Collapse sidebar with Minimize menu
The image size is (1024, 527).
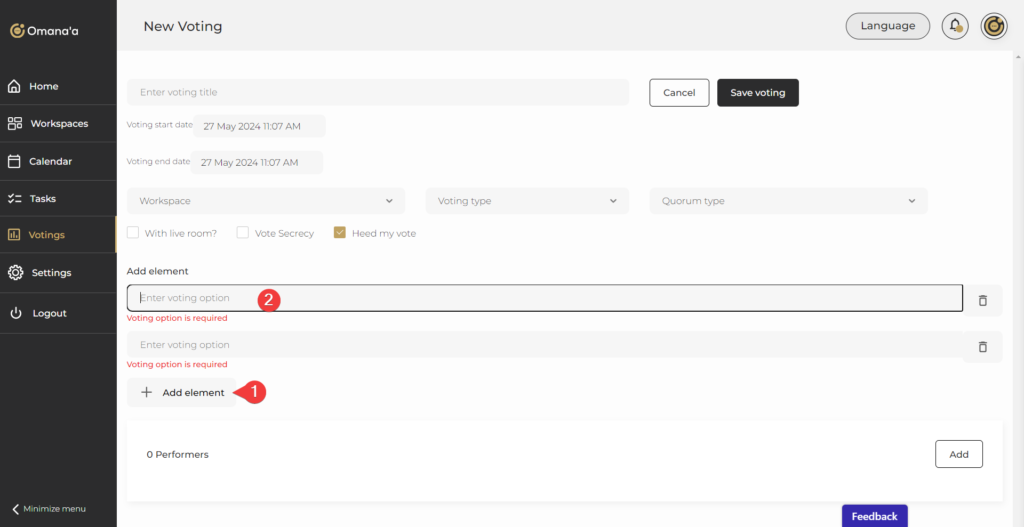49,509
